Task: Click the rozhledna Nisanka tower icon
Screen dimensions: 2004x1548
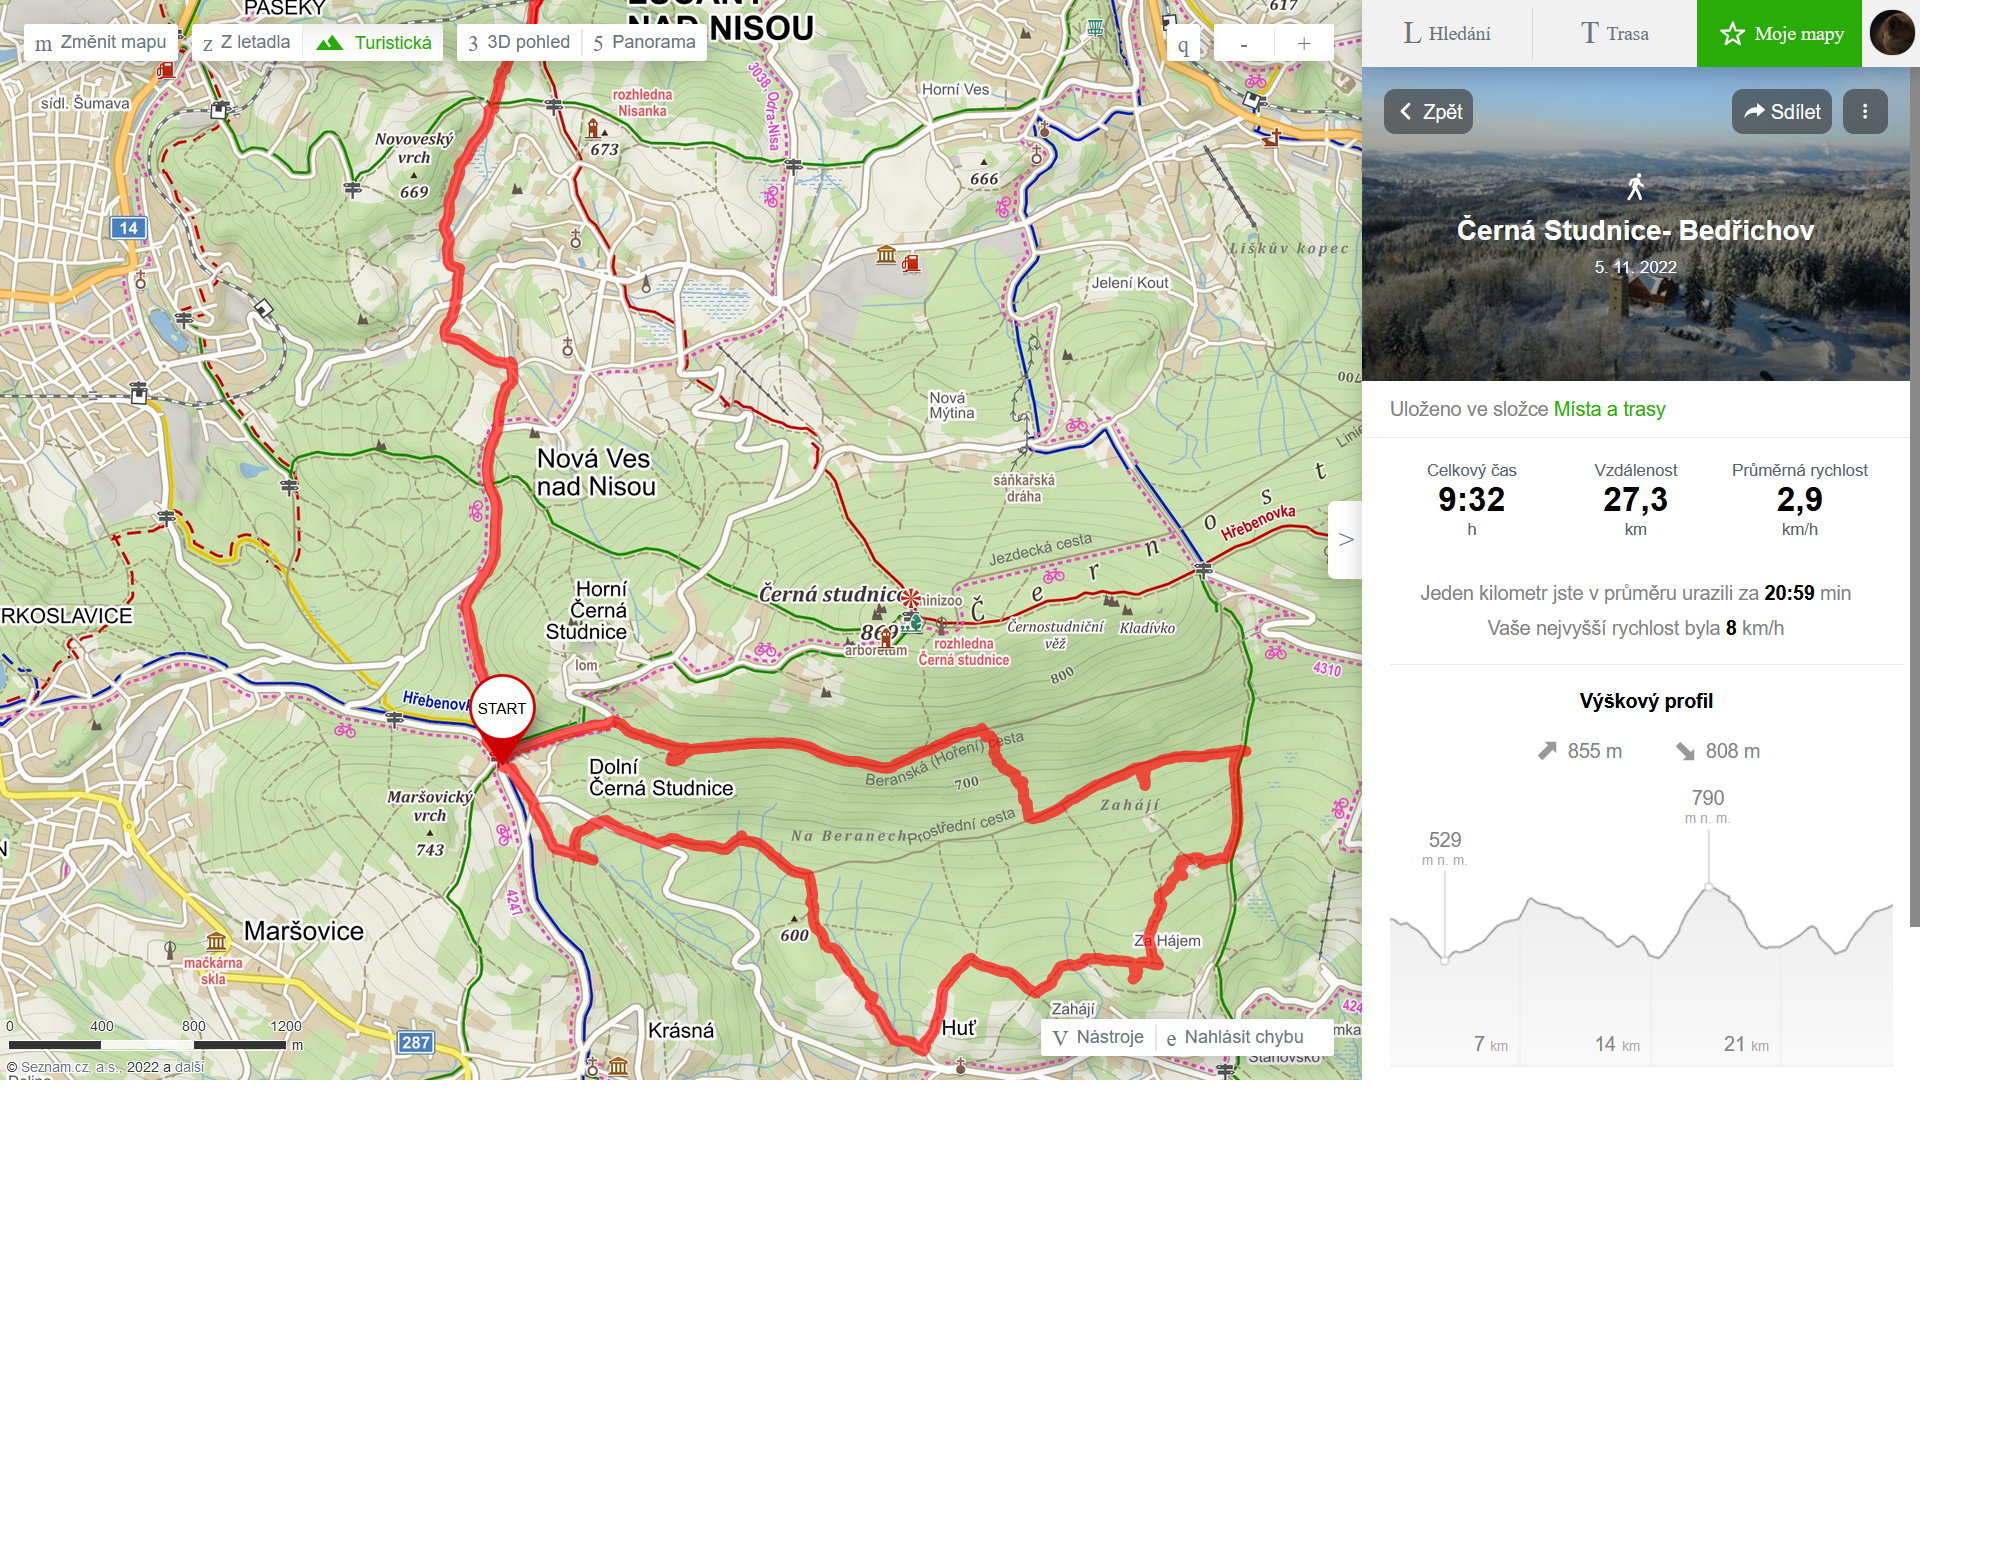Action: point(593,128)
